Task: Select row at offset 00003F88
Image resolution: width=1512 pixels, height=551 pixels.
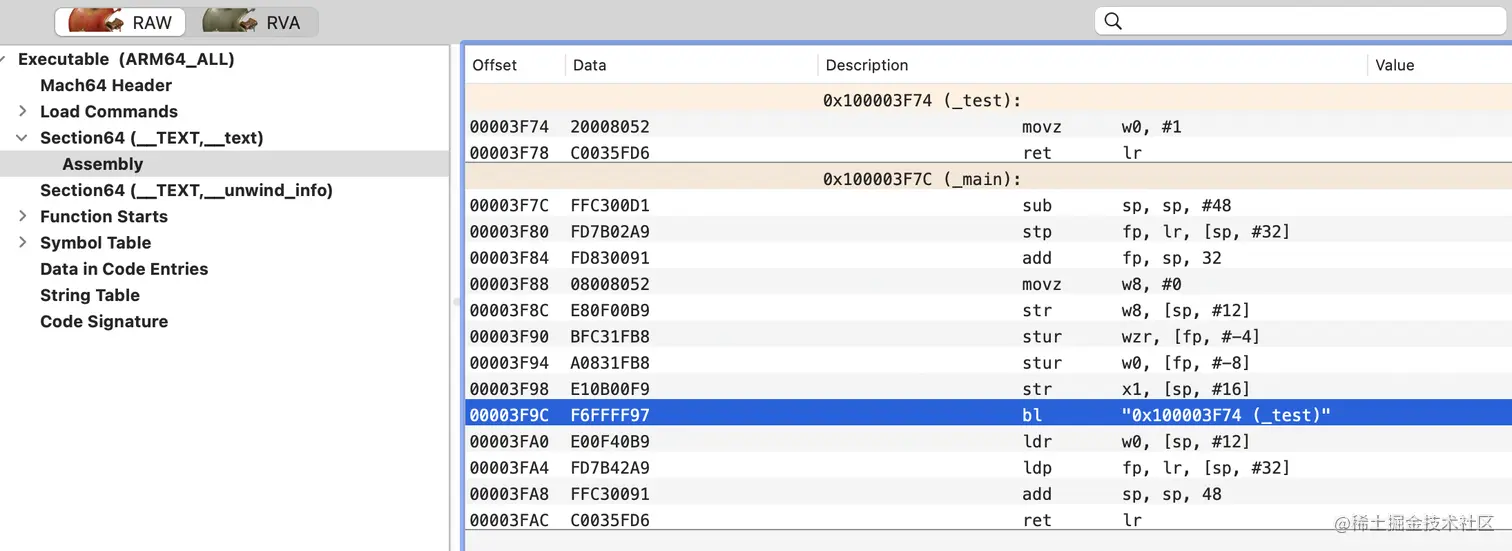Action: (988, 284)
